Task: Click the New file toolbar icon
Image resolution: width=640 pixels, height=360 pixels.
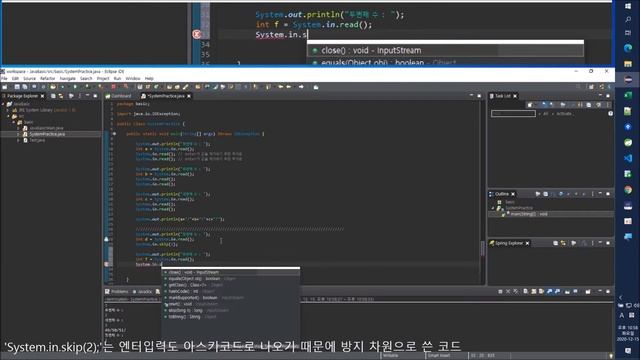Action: point(5,87)
